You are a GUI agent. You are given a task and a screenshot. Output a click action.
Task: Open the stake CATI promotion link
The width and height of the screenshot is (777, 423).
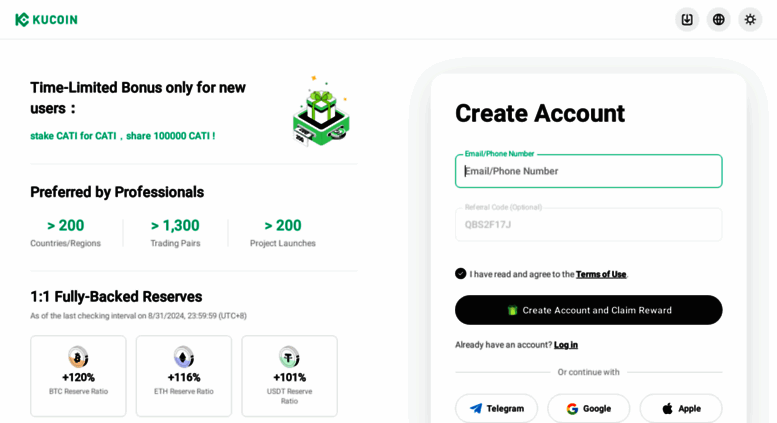[123, 136]
